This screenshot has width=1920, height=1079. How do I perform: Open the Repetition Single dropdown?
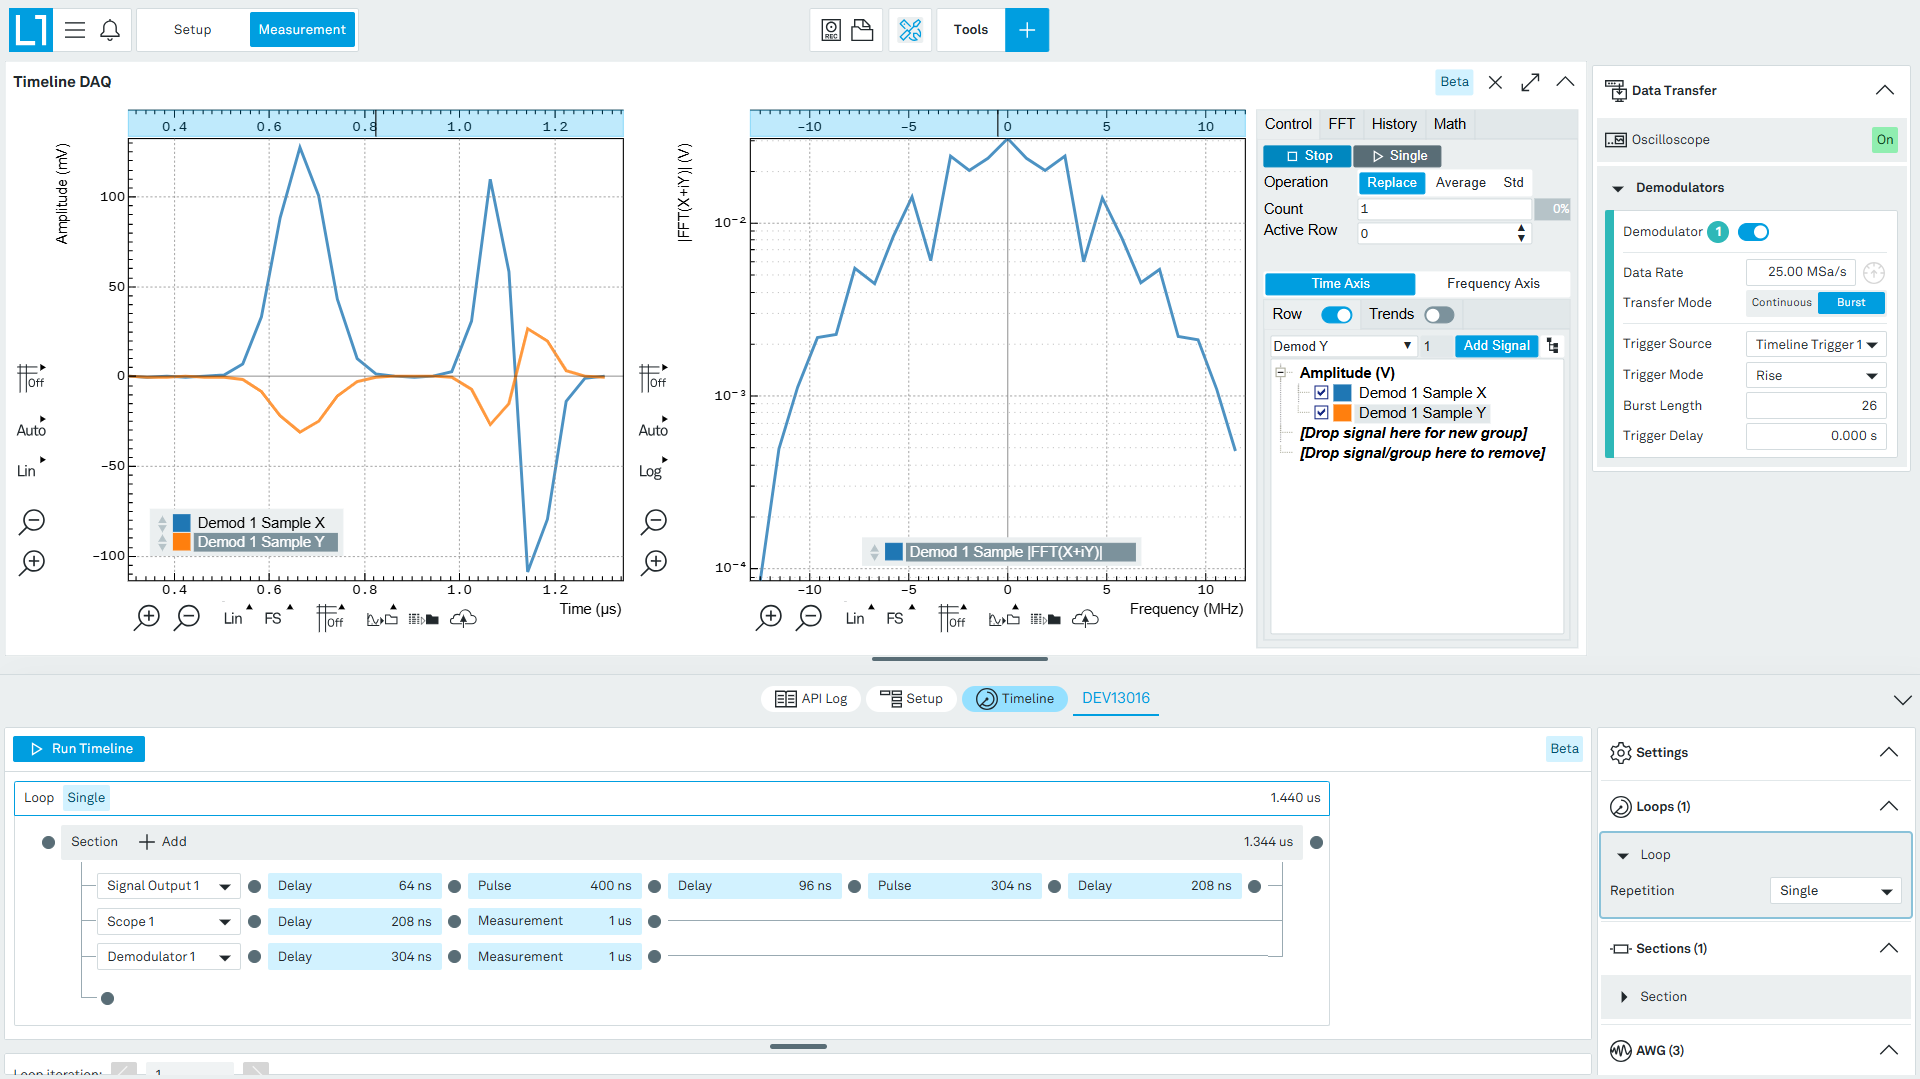pos(1836,891)
